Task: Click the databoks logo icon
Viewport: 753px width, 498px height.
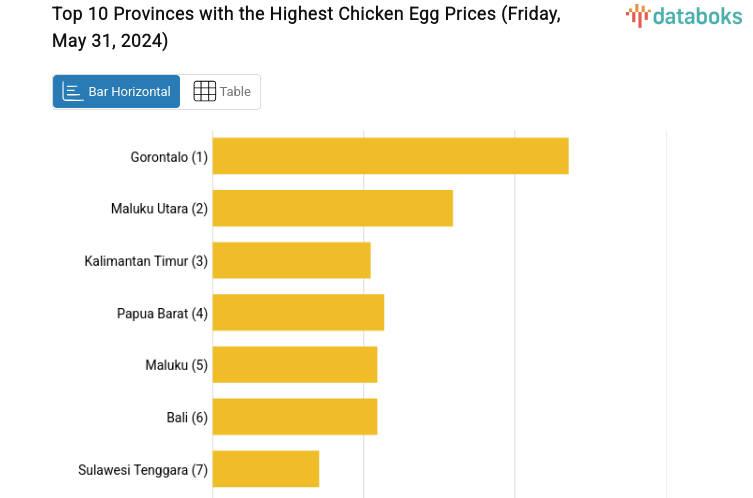Action: 637,14
